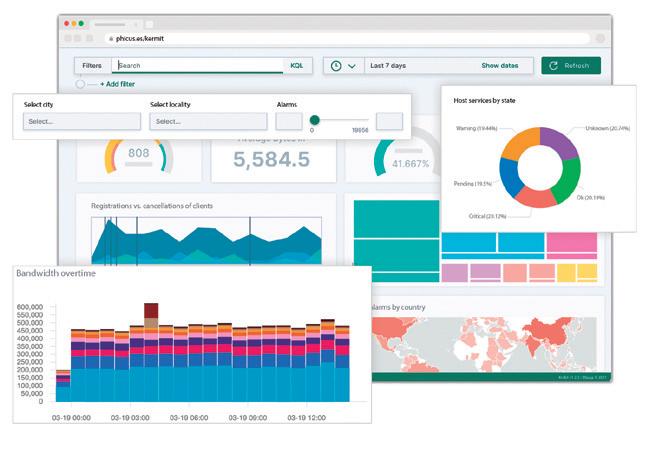
Task: Click the Last 7 days range
Action: click(x=388, y=66)
